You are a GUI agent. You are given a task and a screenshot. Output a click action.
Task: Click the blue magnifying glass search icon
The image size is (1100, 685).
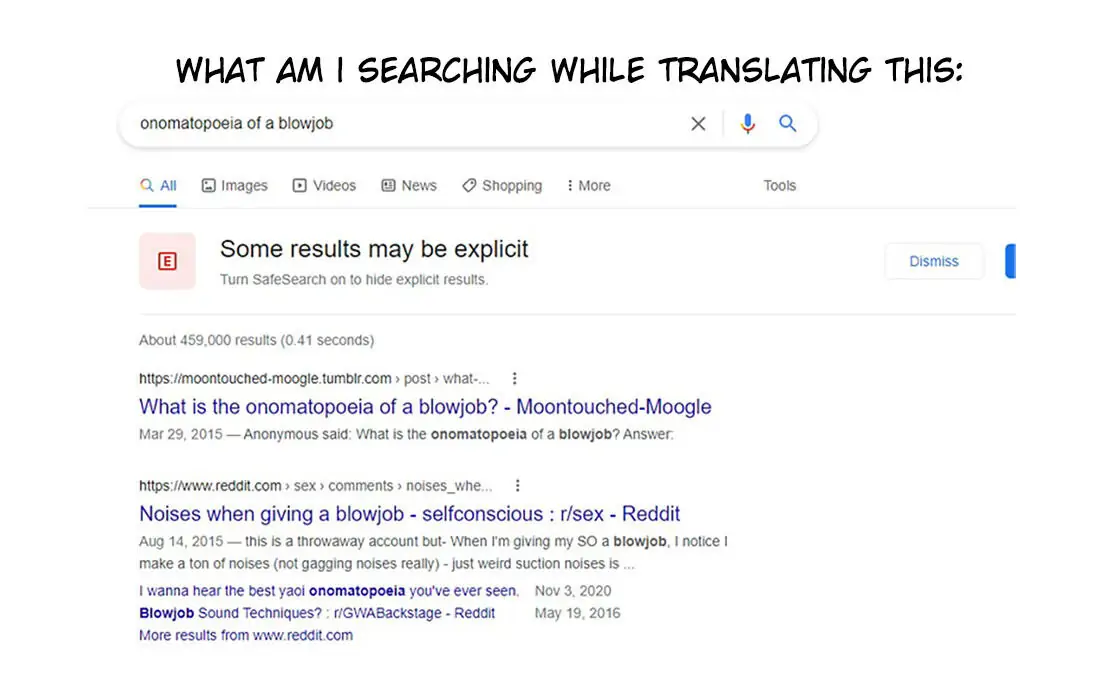[x=788, y=124]
